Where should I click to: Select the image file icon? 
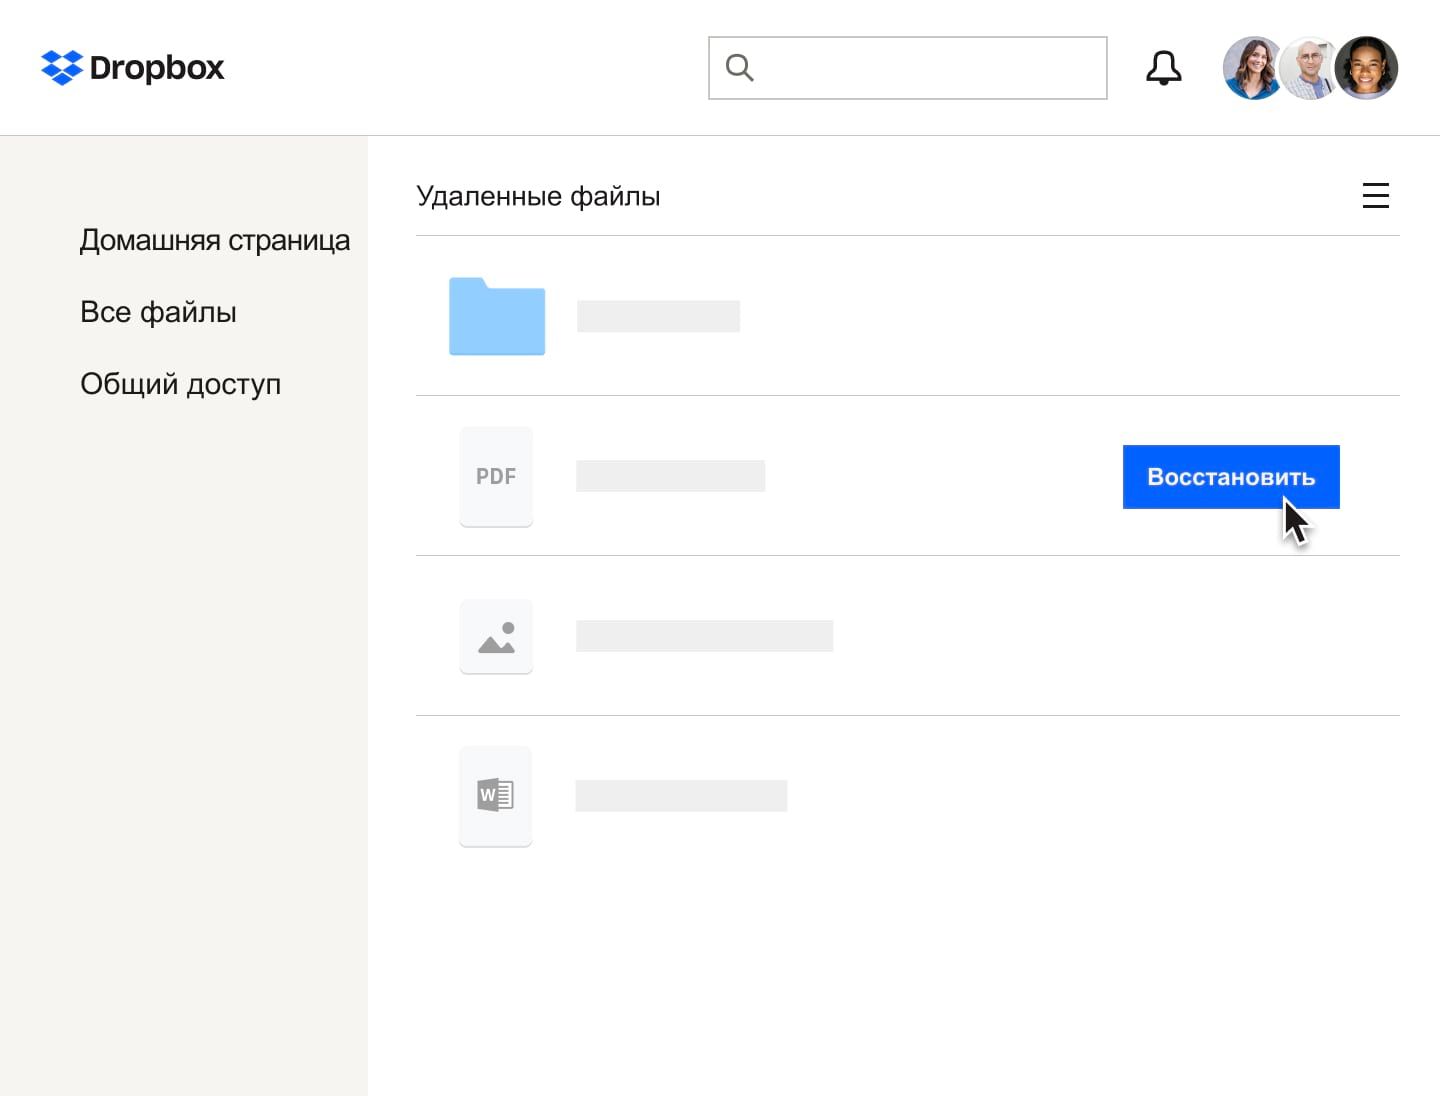pos(496,636)
